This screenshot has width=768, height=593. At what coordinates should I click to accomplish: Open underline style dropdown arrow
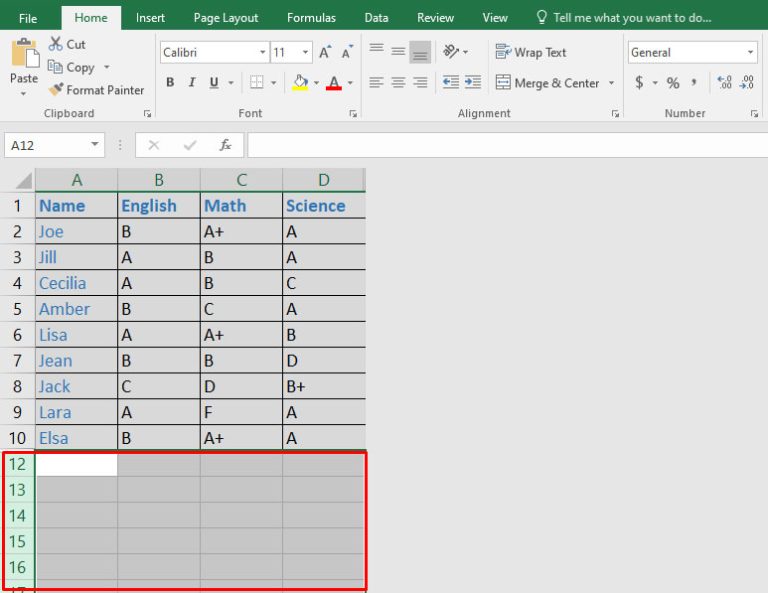231,83
